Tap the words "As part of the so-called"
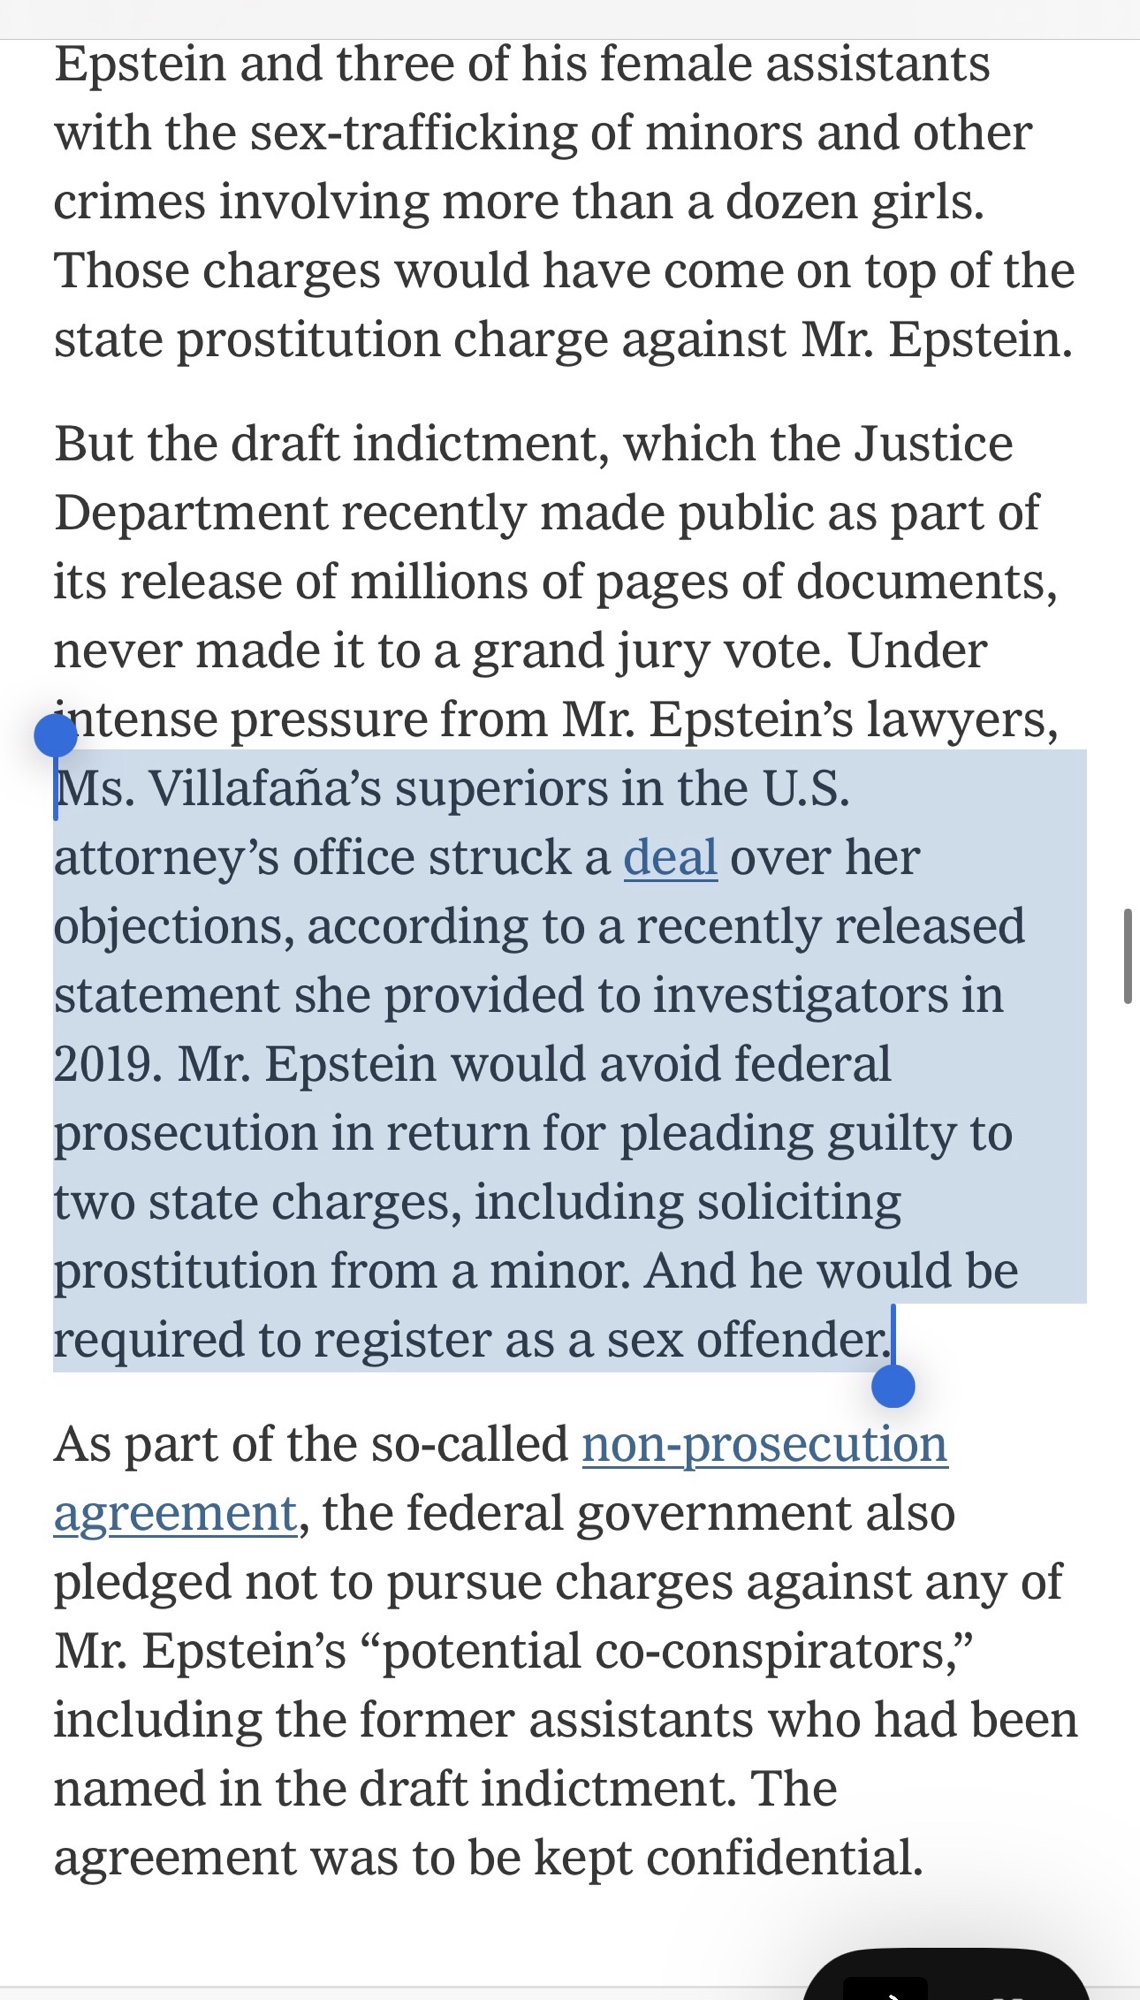Viewport: 1140px width, 2000px height. [310, 1445]
